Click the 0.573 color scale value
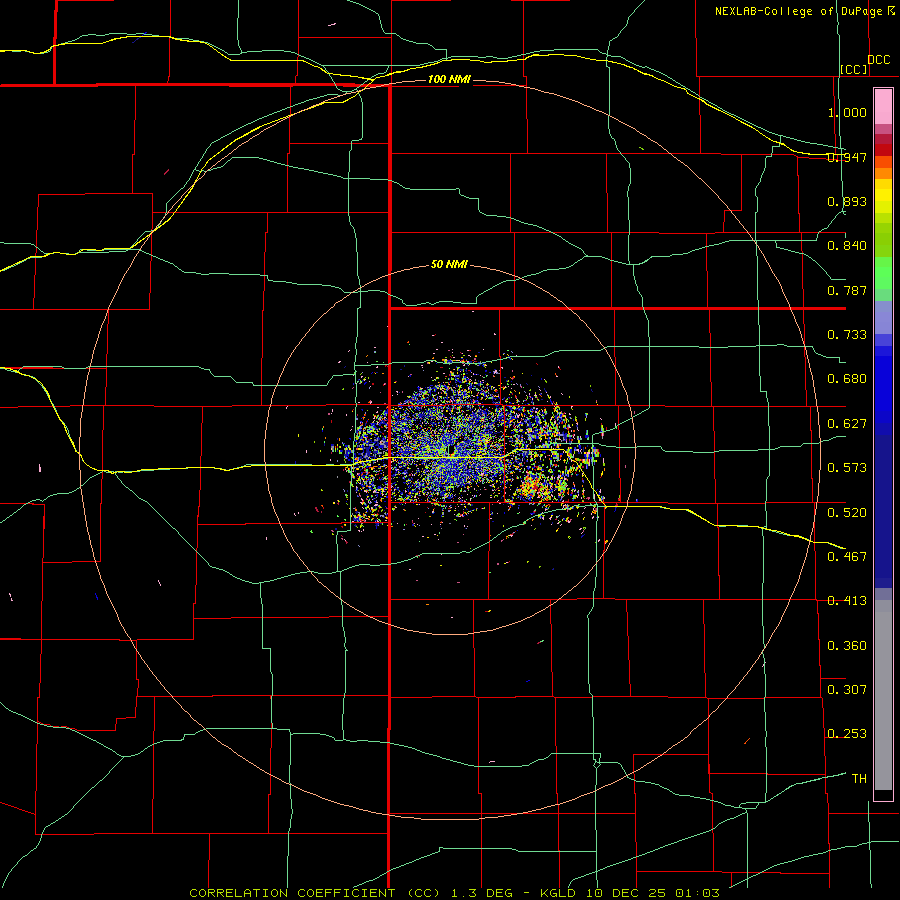Viewport: 900px width, 900px height. [x=847, y=468]
